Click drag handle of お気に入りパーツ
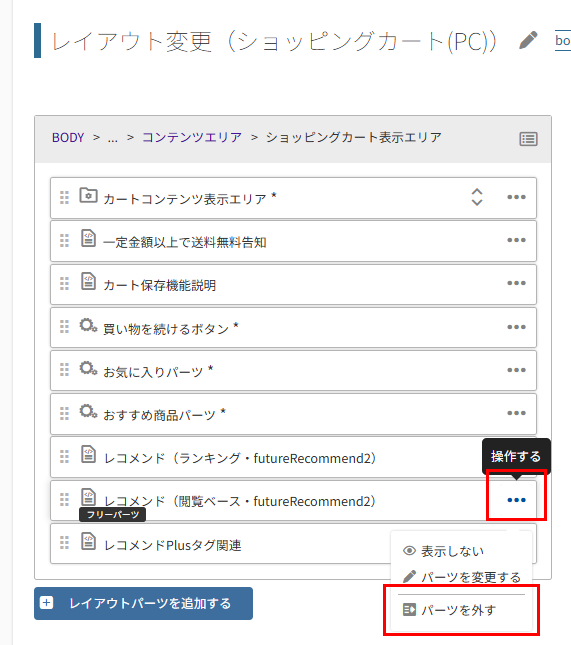This screenshot has width=571, height=645. click(x=65, y=370)
